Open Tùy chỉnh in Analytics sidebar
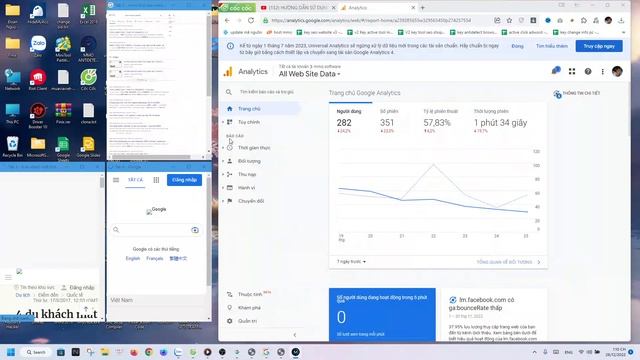Screen dimensions: 640x360 249,122
